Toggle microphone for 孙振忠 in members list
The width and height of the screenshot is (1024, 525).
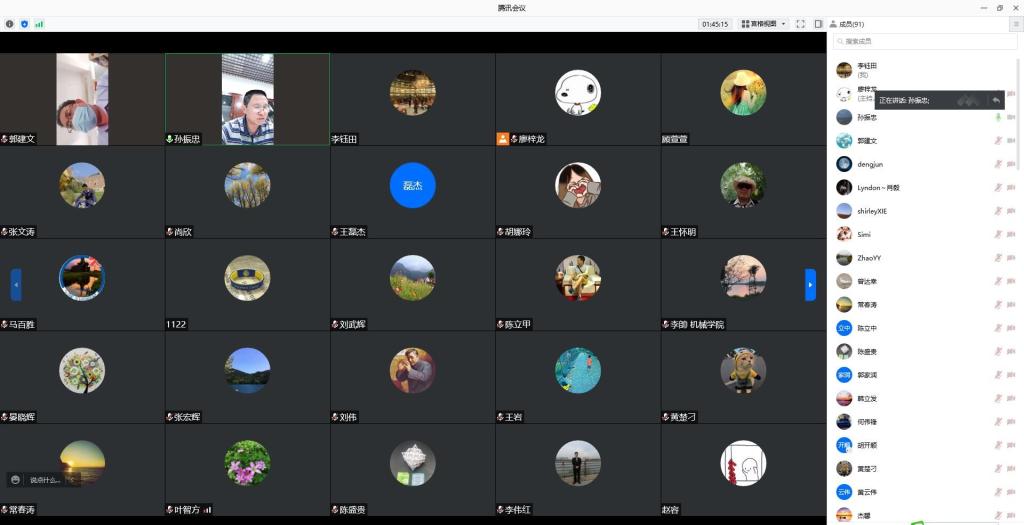coord(998,117)
